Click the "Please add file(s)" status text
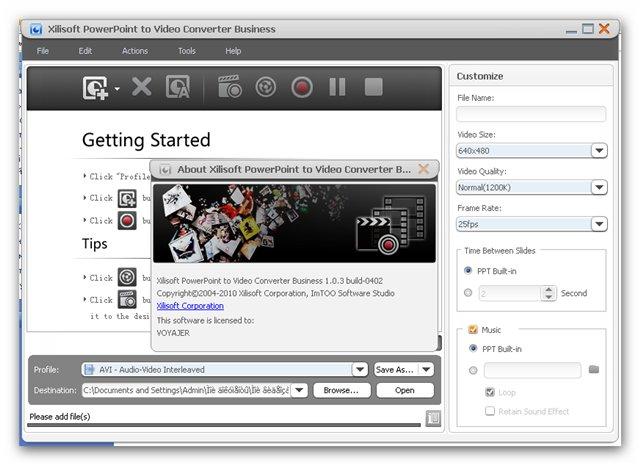 point(60,416)
